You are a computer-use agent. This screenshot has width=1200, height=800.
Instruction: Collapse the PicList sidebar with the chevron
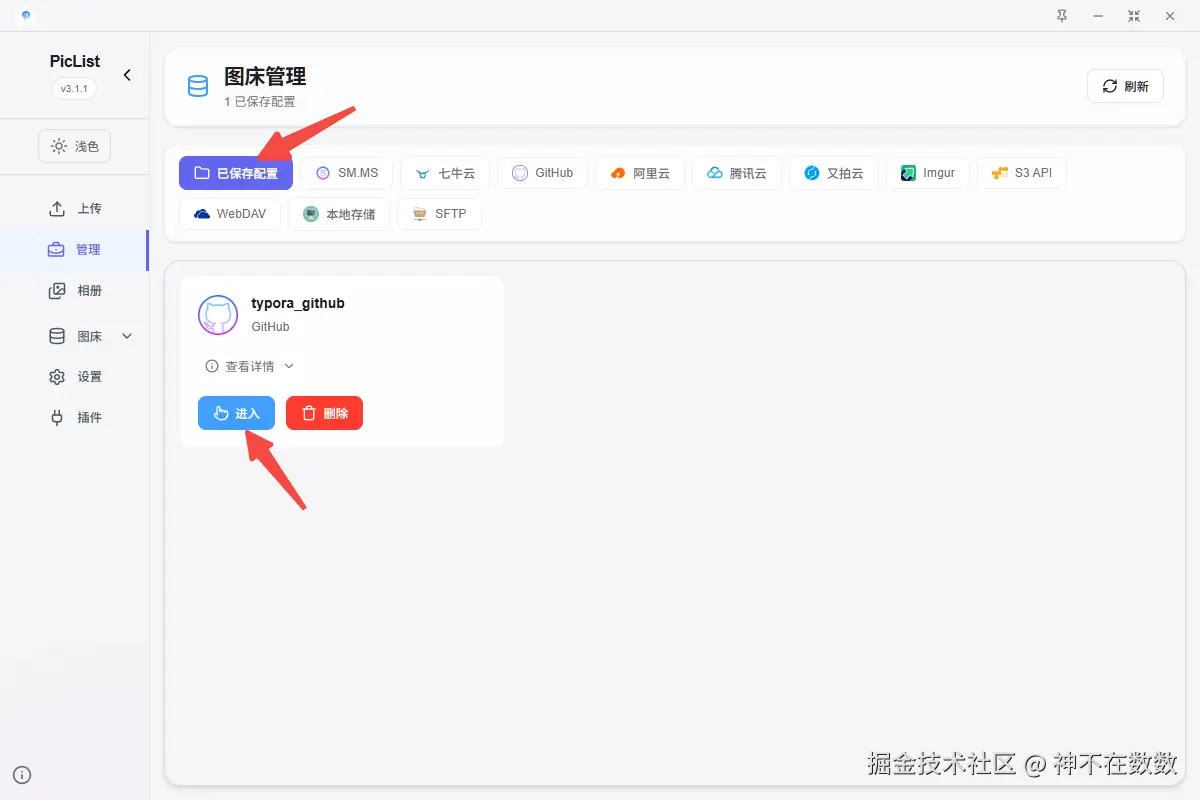click(127, 75)
